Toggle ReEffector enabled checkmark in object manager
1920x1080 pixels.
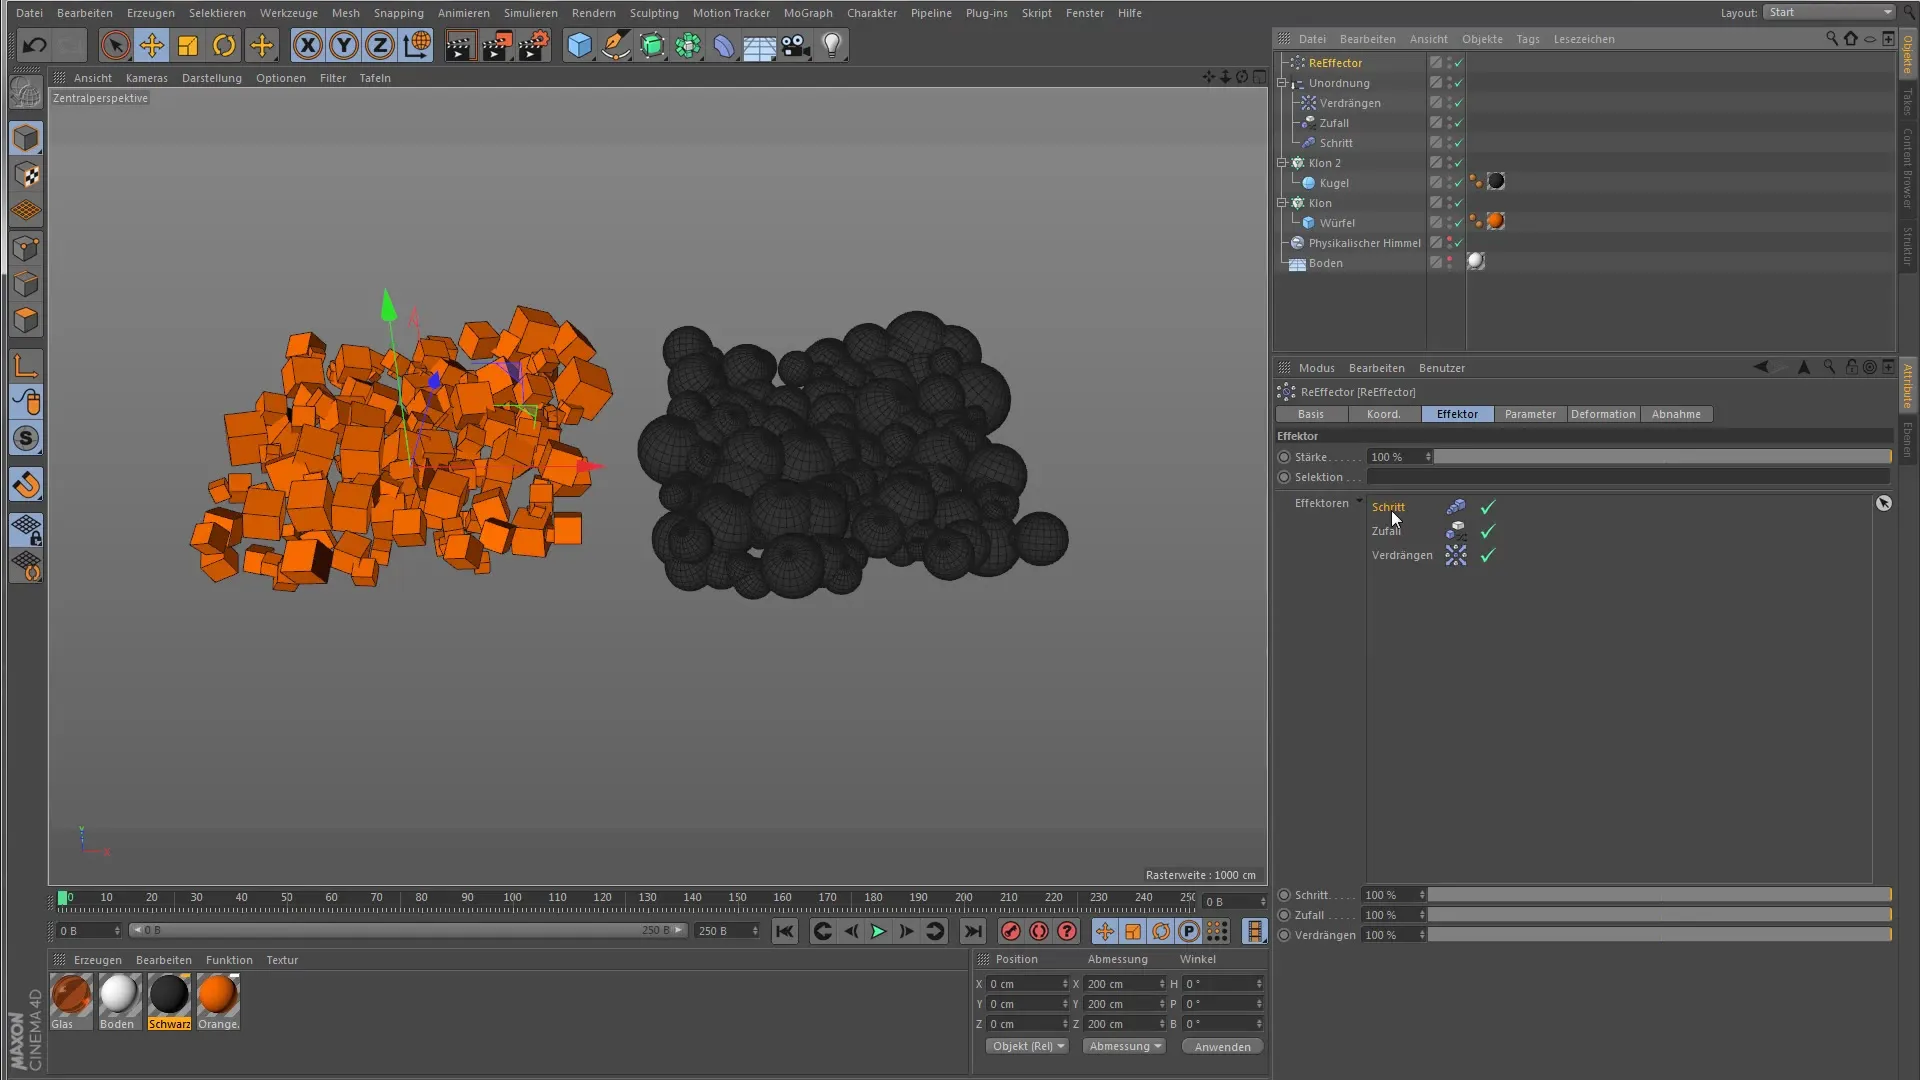point(1459,62)
